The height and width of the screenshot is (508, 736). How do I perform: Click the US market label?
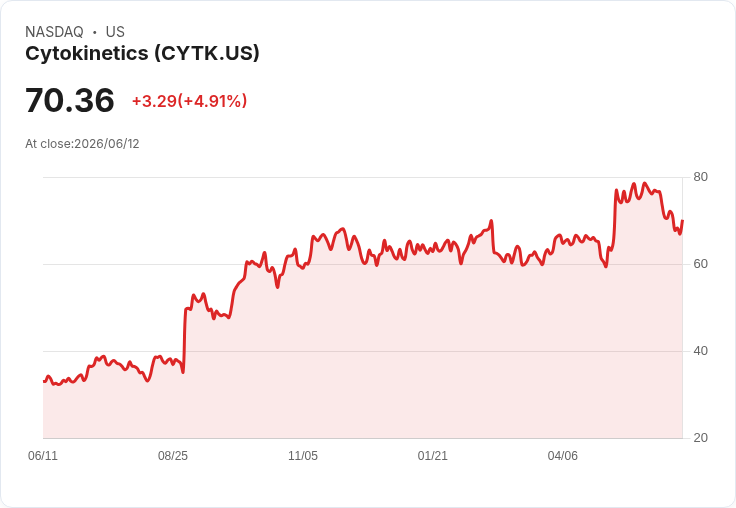pos(115,32)
